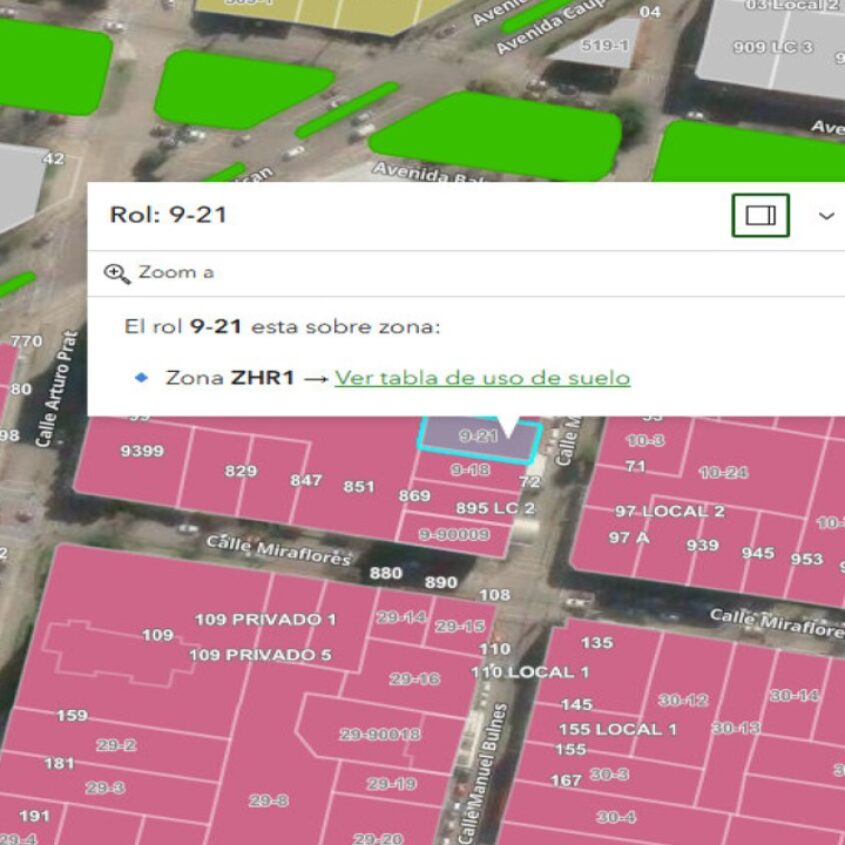This screenshot has width=845, height=845.
Task: Select parcel labeled 10-24
Action: click(x=723, y=473)
